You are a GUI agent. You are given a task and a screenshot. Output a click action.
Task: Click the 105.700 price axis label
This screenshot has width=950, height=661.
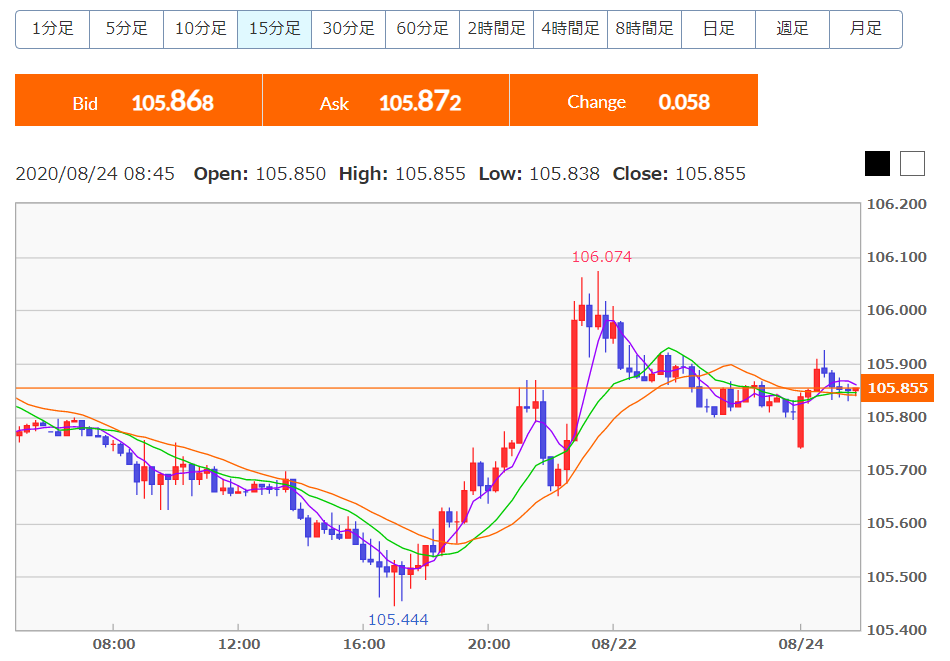tap(897, 470)
